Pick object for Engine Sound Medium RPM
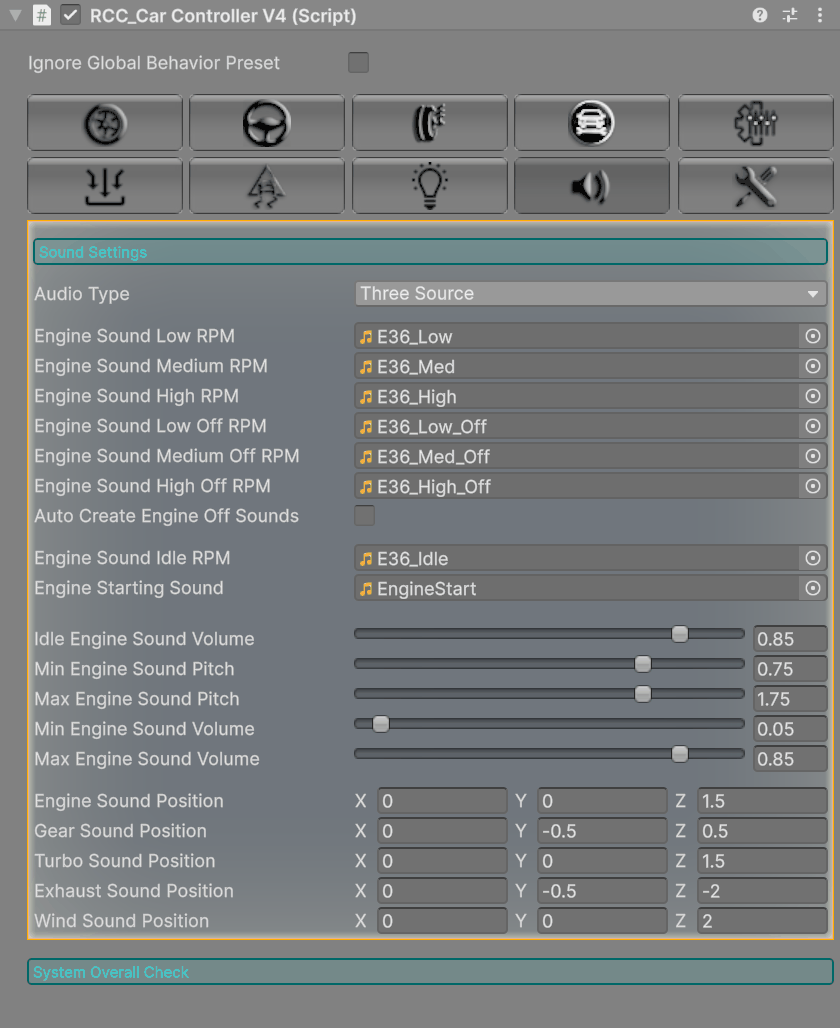The height and width of the screenshot is (1028, 840). point(812,366)
